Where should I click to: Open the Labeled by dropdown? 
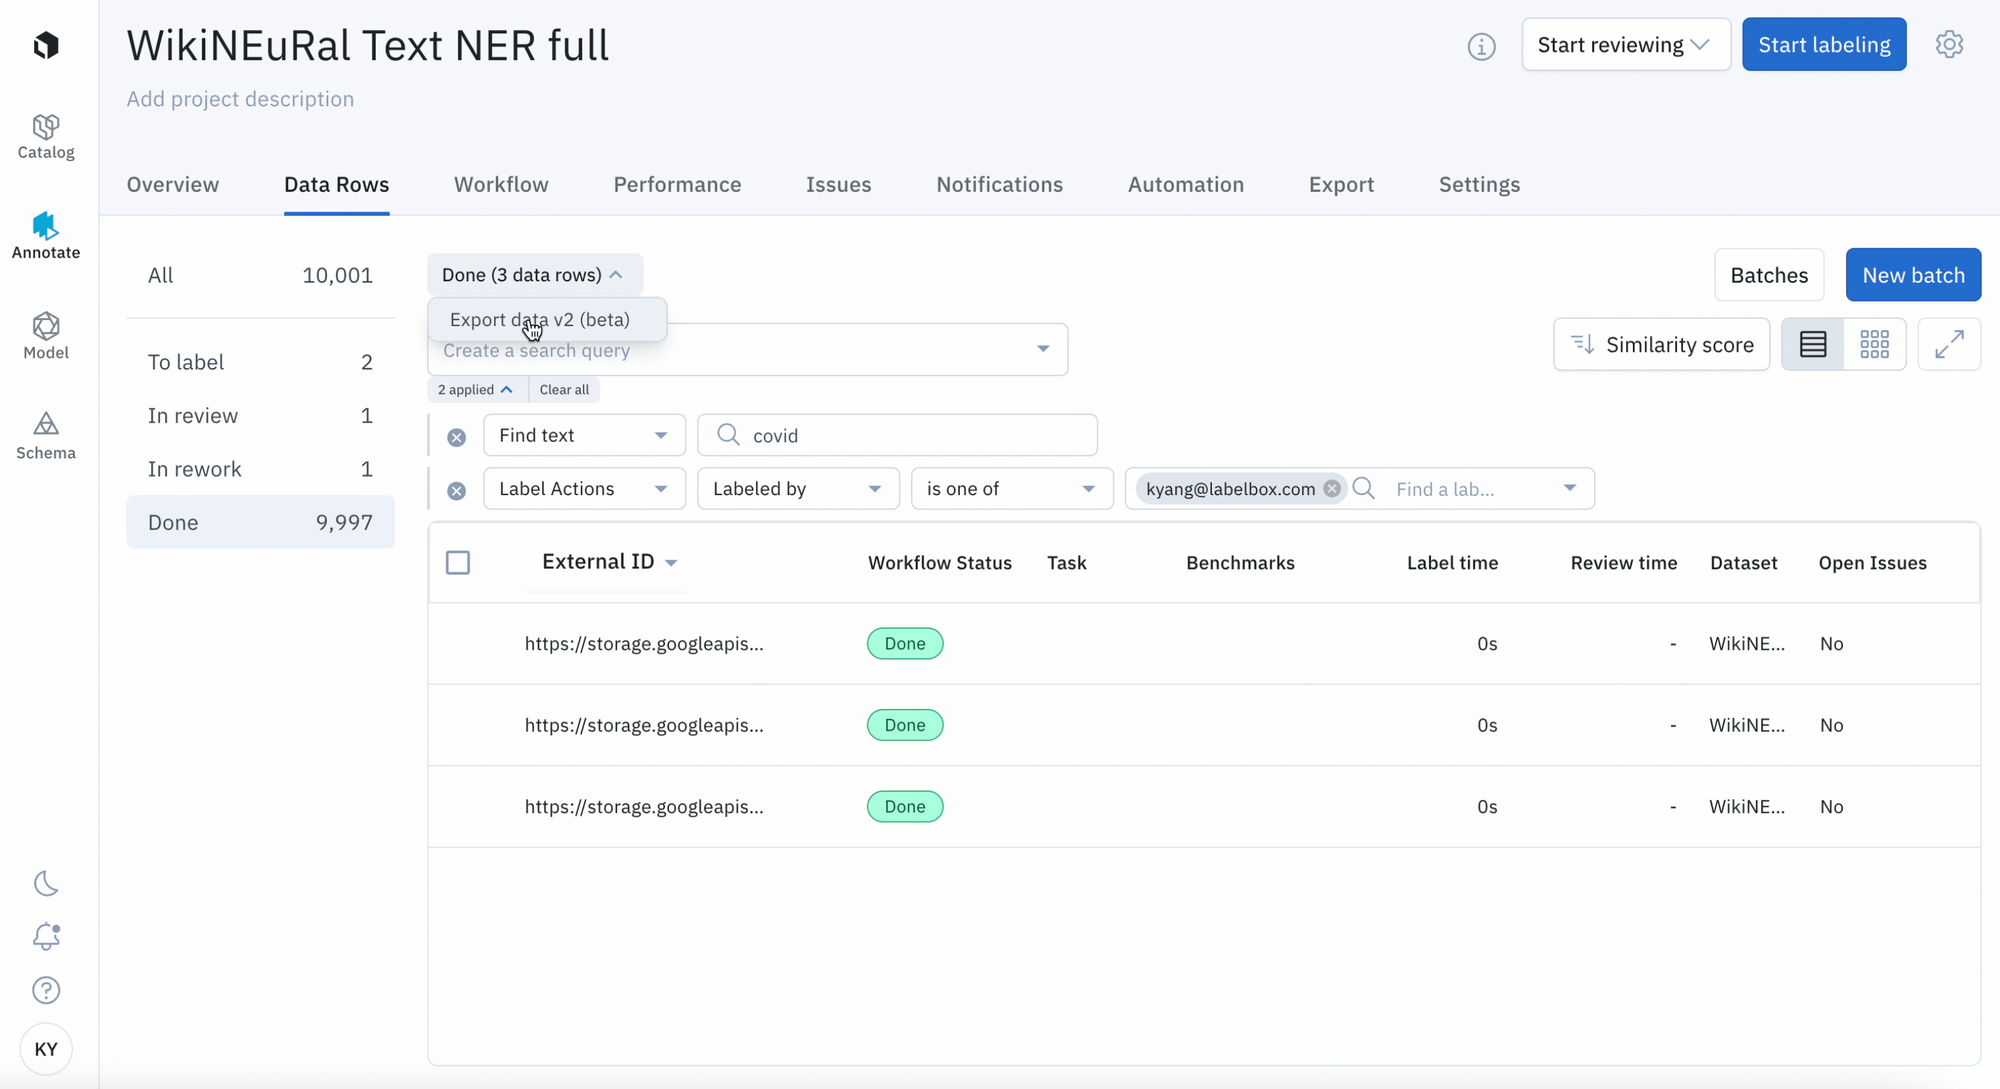[797, 489]
